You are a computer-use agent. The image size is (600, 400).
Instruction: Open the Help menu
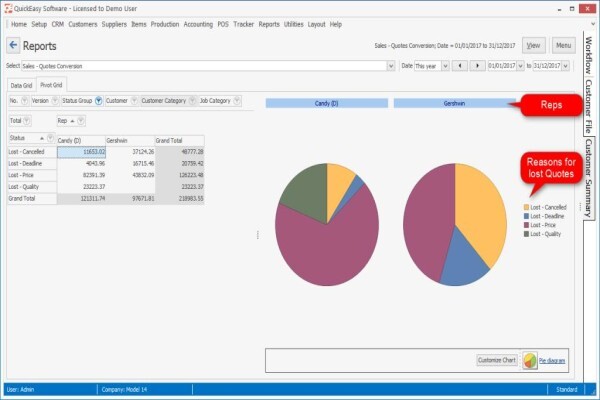click(336, 24)
